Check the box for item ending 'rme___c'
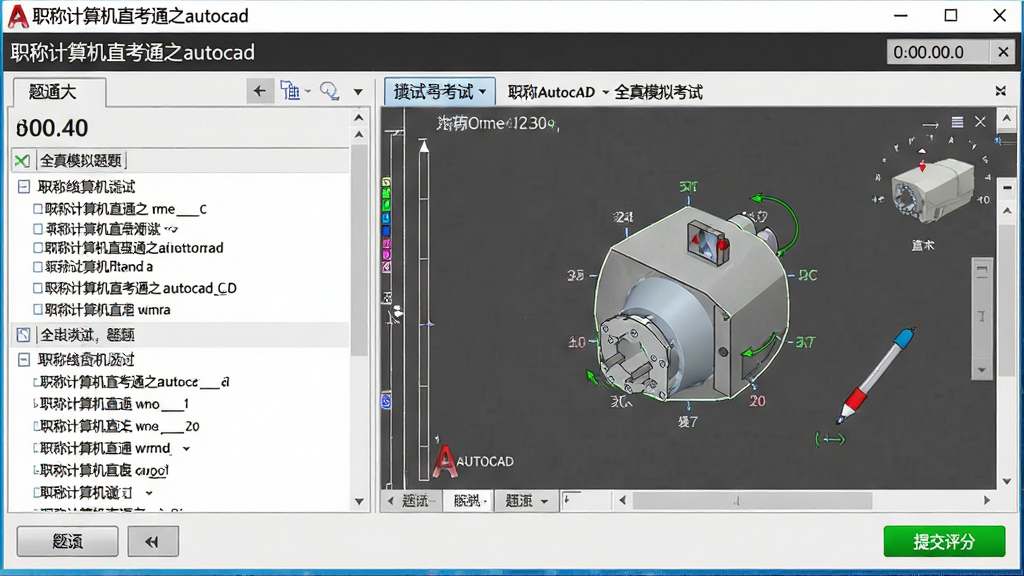 coord(38,209)
